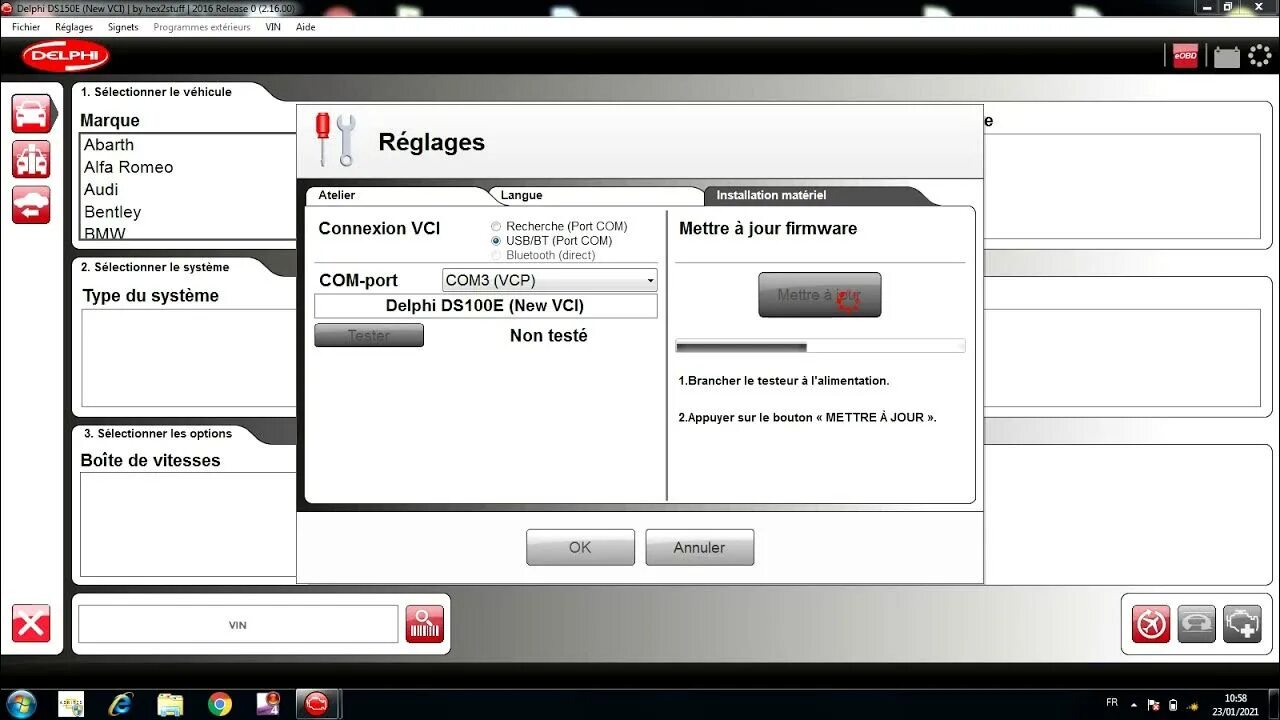This screenshot has height=720, width=1280.
Task: Select the truck vehicle type icon in sidebar
Action: click(x=31, y=160)
